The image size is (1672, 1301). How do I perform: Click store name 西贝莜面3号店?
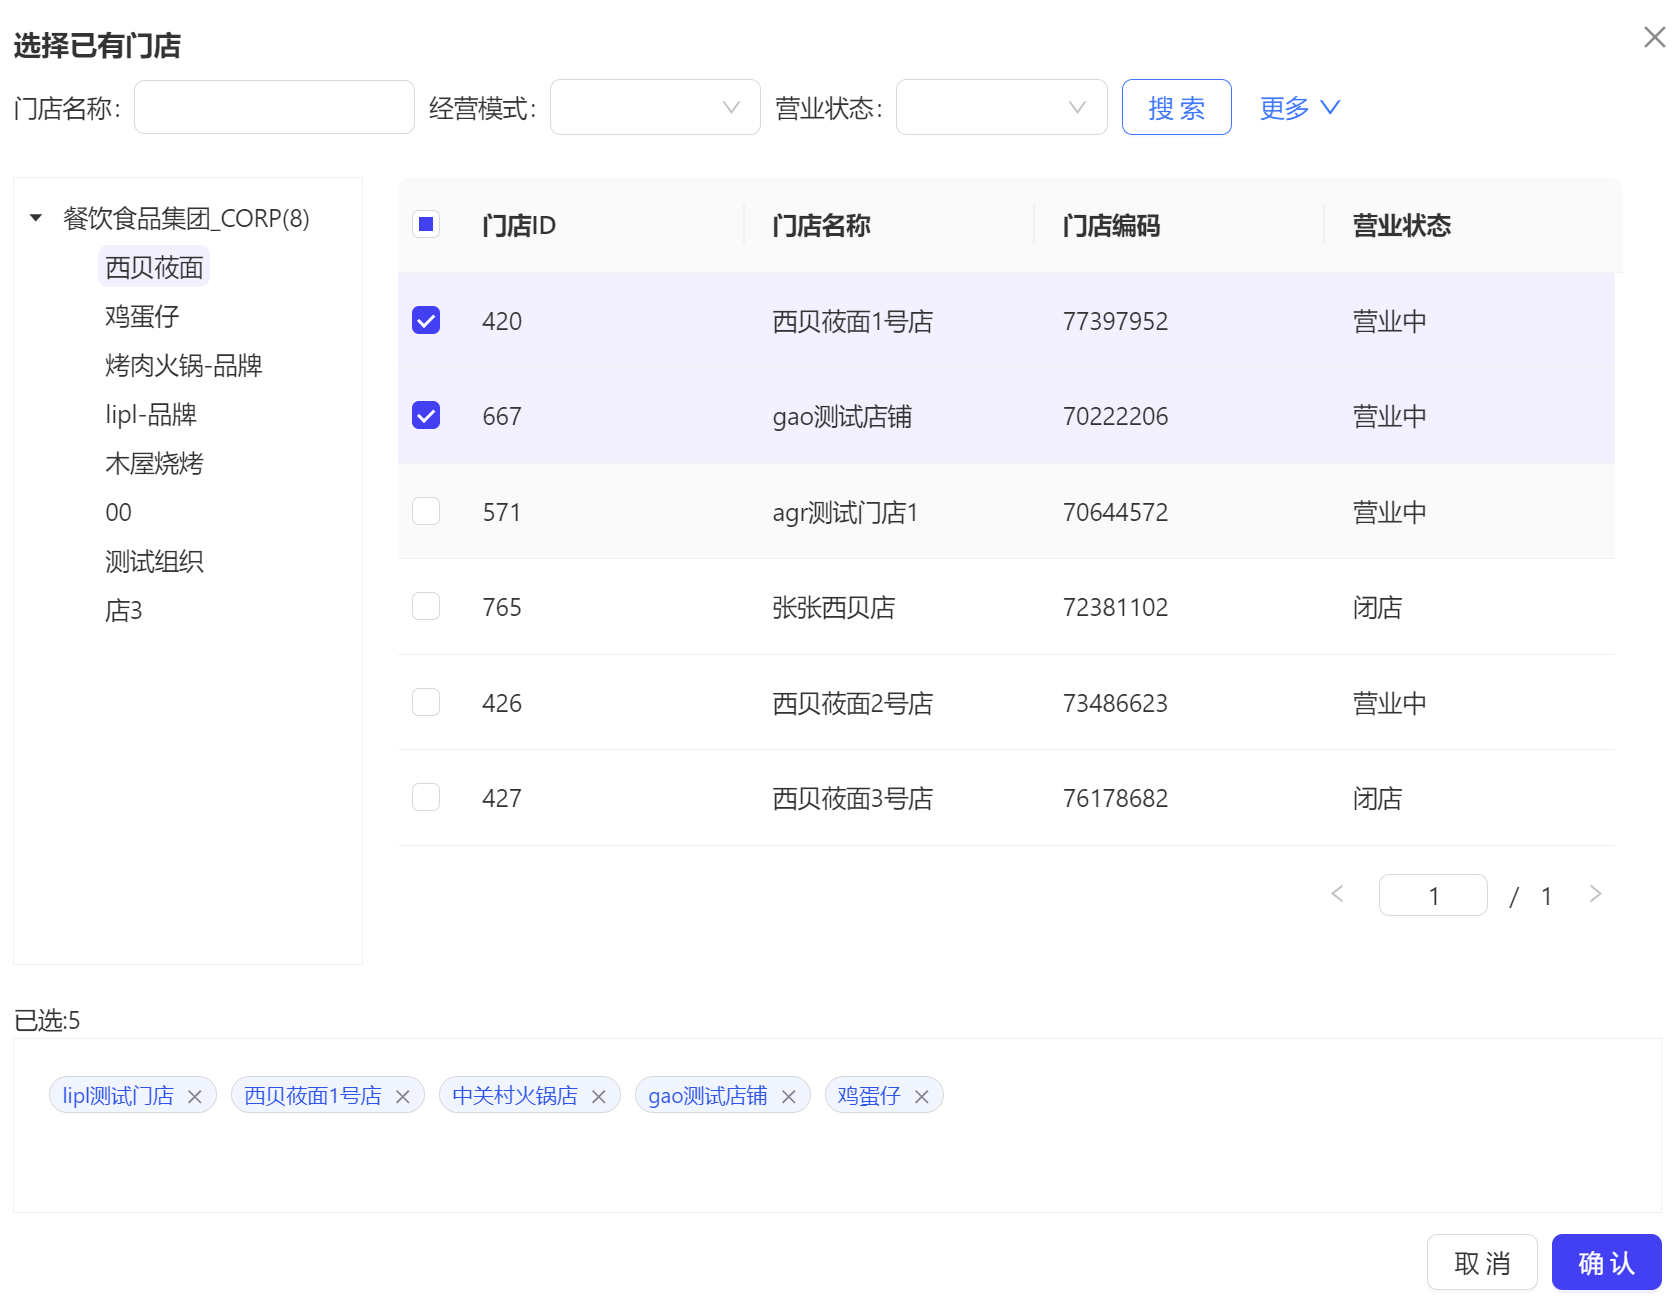pos(852,798)
